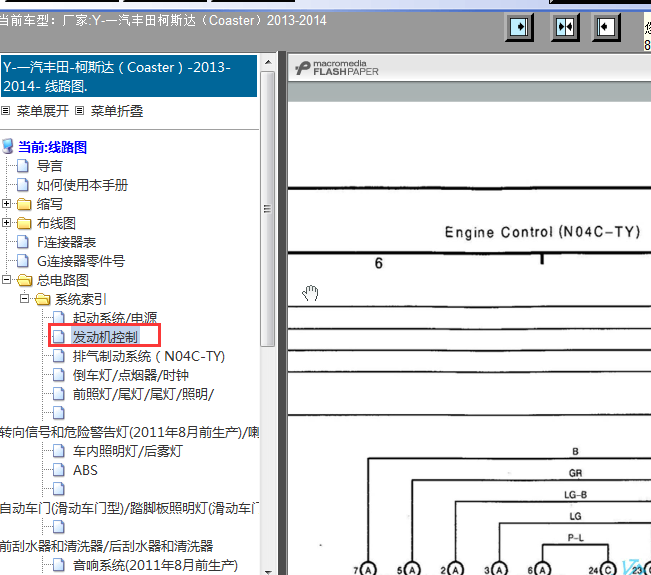The image size is (651, 575).
Task: Click the 菜单折叠 menu collapse icon
Action: (x=79, y=111)
